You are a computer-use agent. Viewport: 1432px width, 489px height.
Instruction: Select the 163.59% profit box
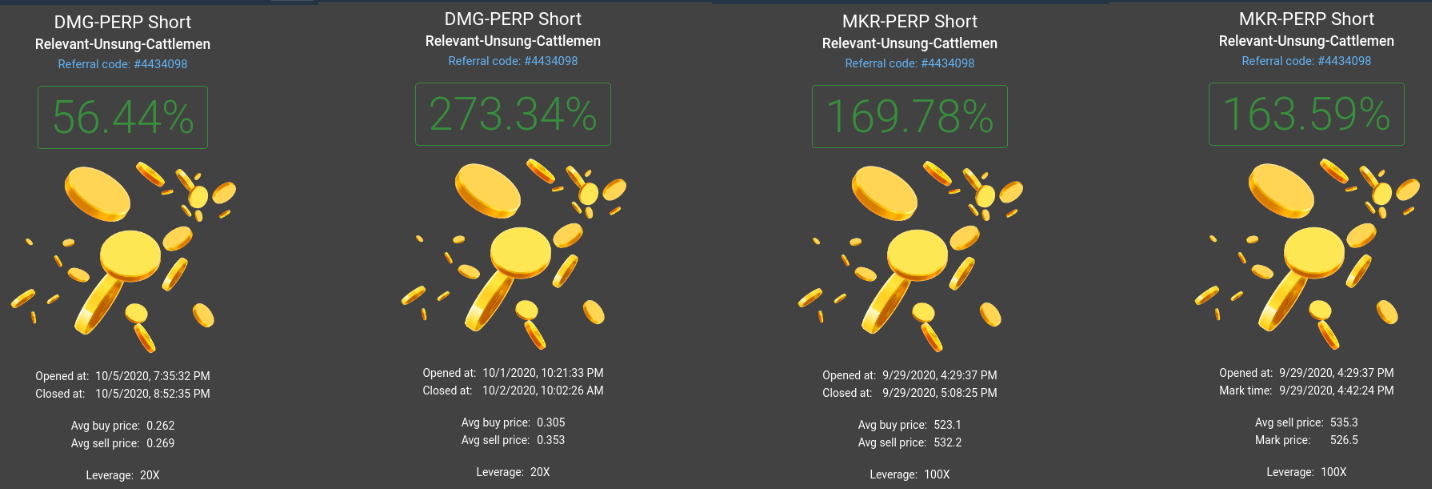point(1307,115)
